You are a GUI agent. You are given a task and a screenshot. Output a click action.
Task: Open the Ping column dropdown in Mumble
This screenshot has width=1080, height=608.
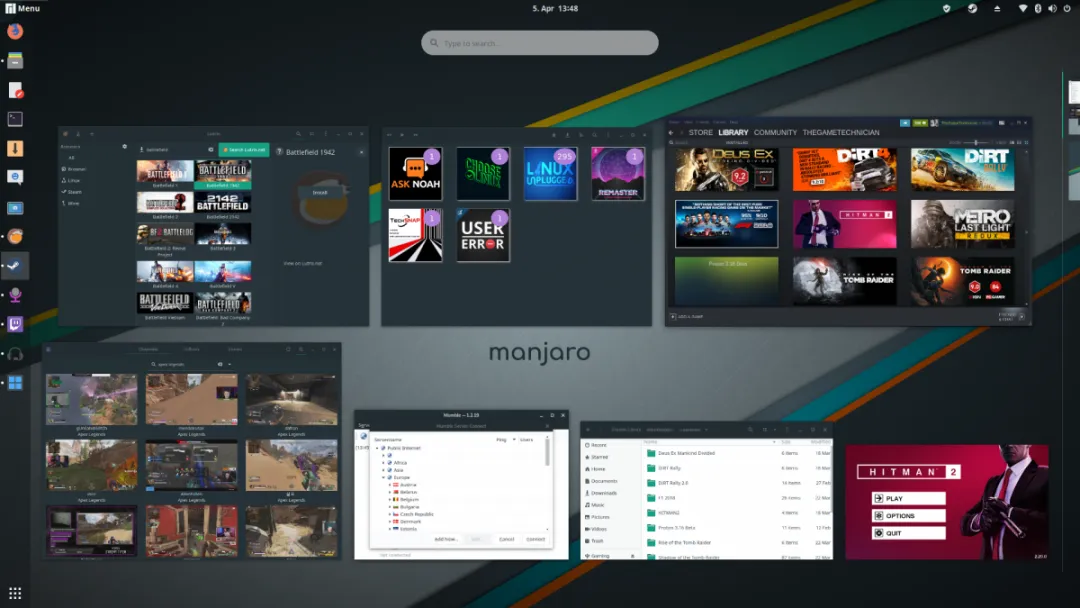[514, 439]
